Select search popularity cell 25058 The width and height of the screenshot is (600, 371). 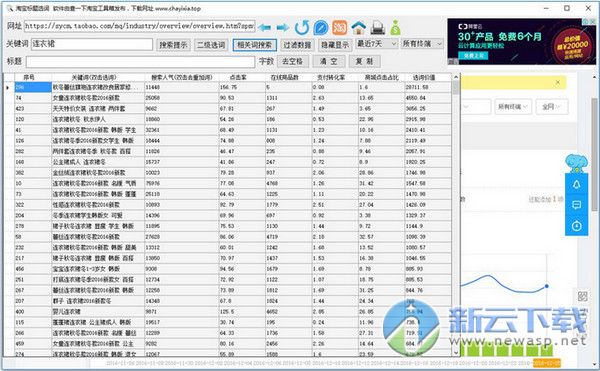click(x=181, y=98)
